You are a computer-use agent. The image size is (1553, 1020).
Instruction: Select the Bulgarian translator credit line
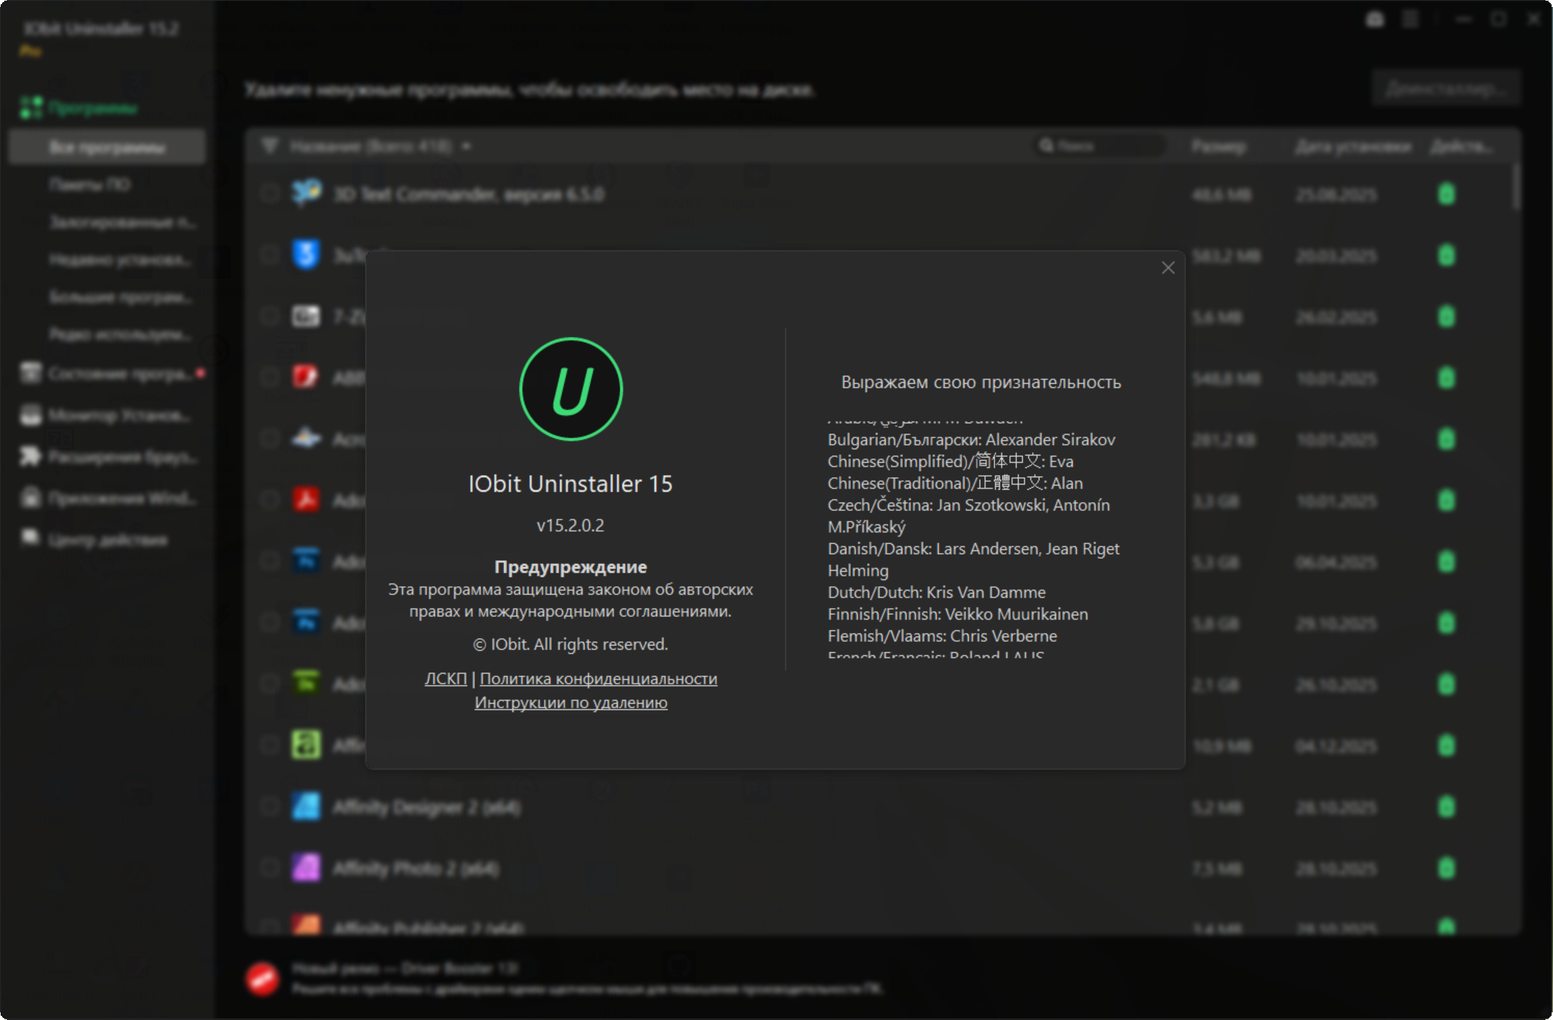tap(971, 440)
